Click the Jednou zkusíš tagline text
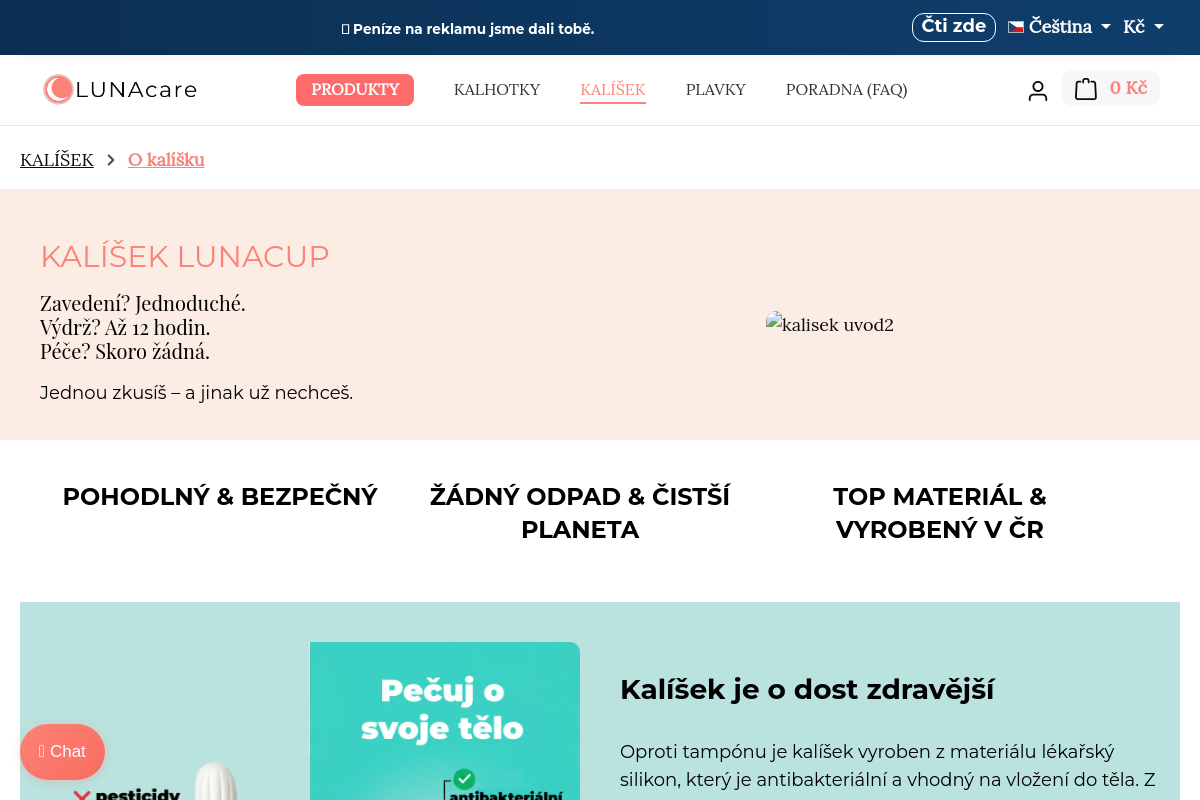The height and width of the screenshot is (800, 1200). (x=197, y=393)
